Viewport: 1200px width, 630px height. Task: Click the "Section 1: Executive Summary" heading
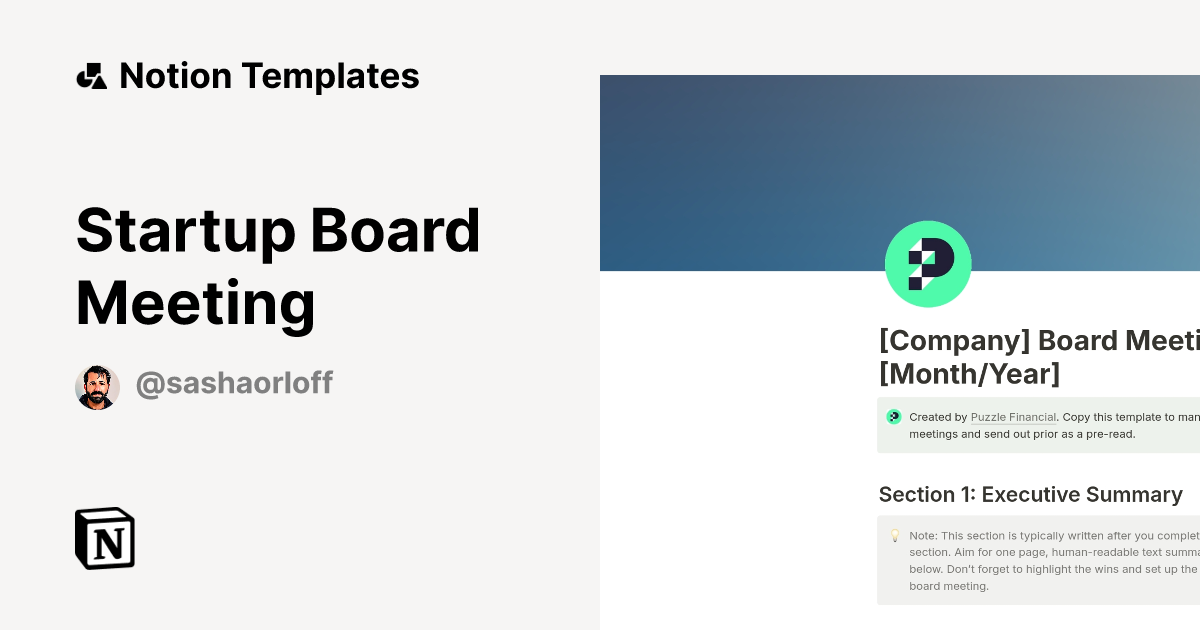tap(1030, 495)
